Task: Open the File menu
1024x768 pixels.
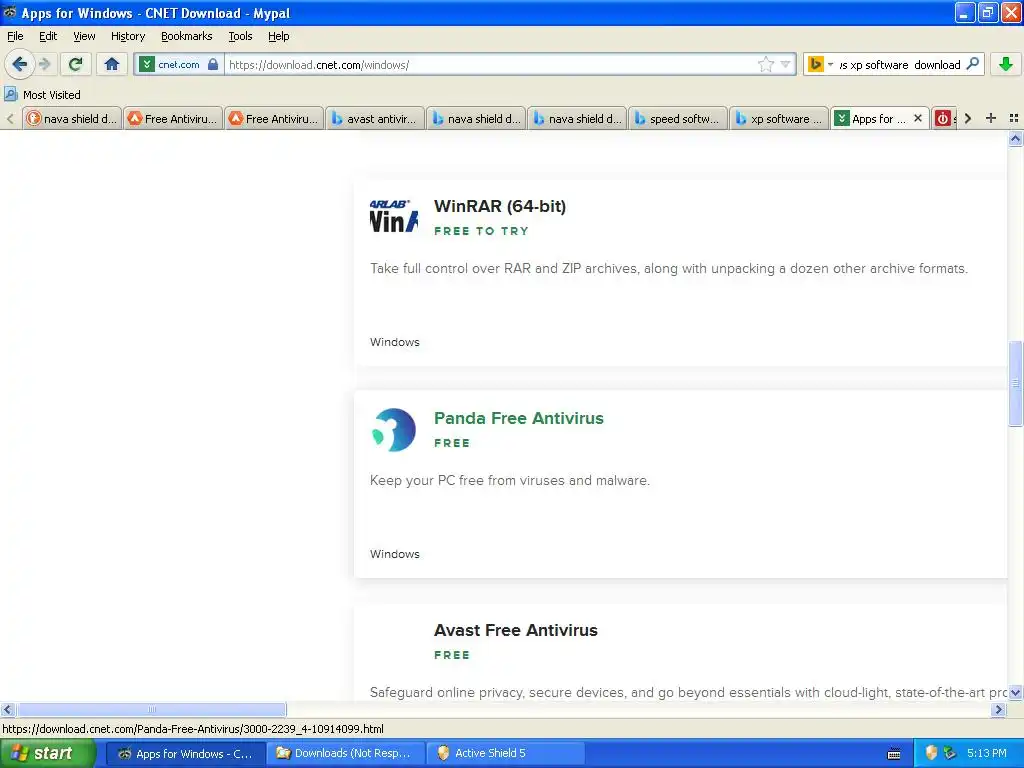Action: pos(15,36)
